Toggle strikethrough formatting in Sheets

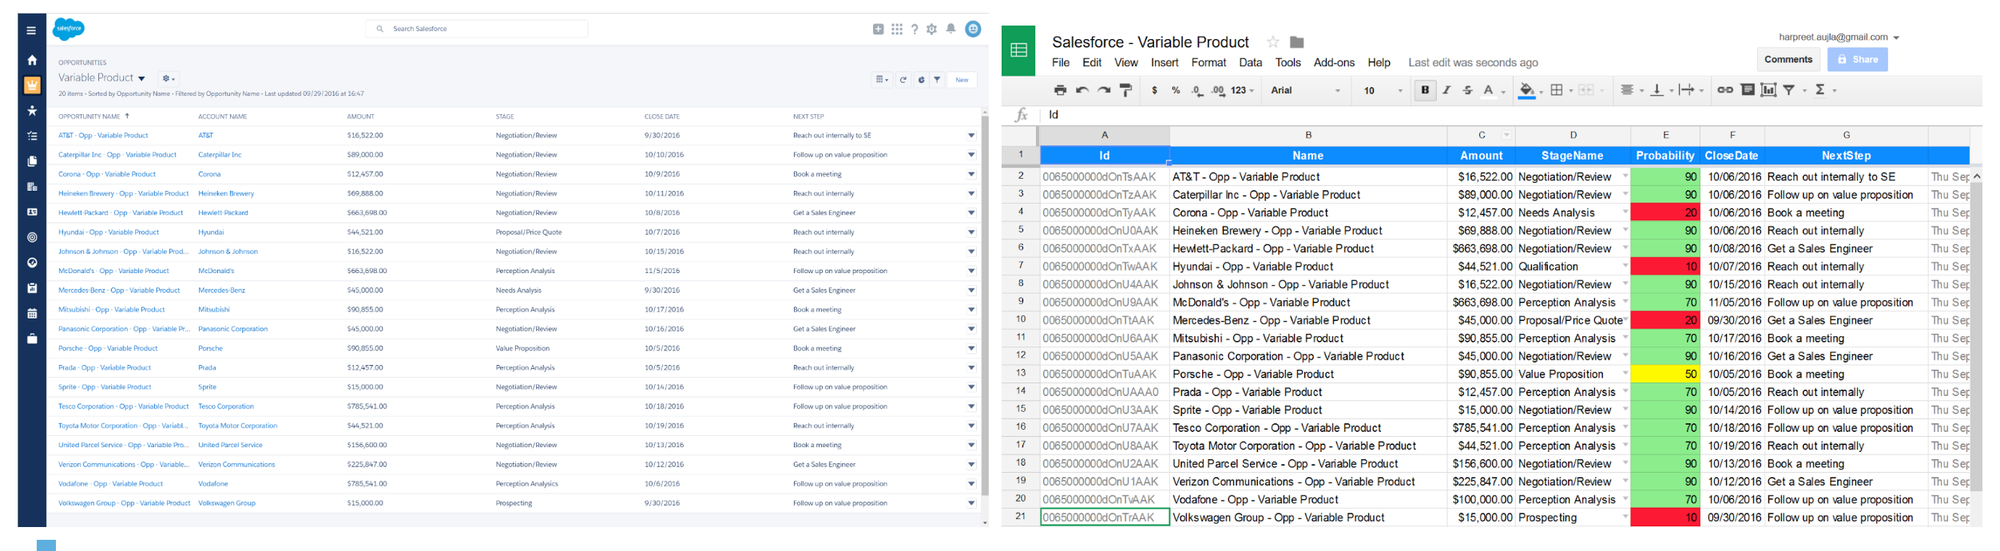click(1467, 90)
